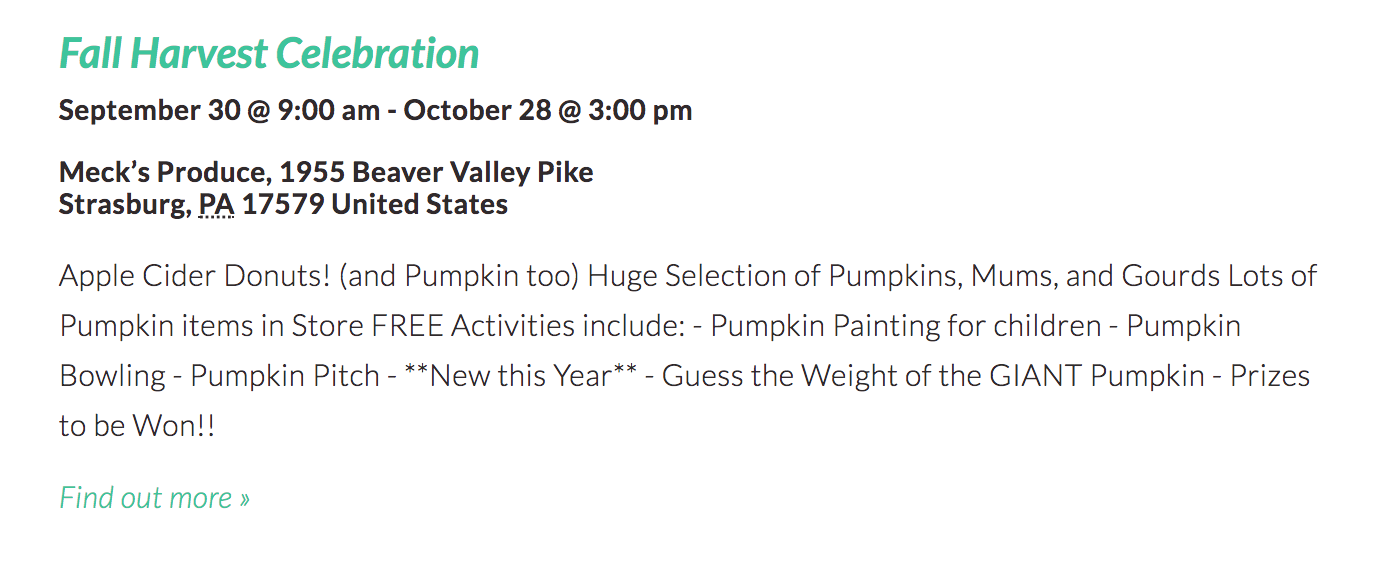
Task: Click the "September 30" start date text
Action: pos(149,110)
